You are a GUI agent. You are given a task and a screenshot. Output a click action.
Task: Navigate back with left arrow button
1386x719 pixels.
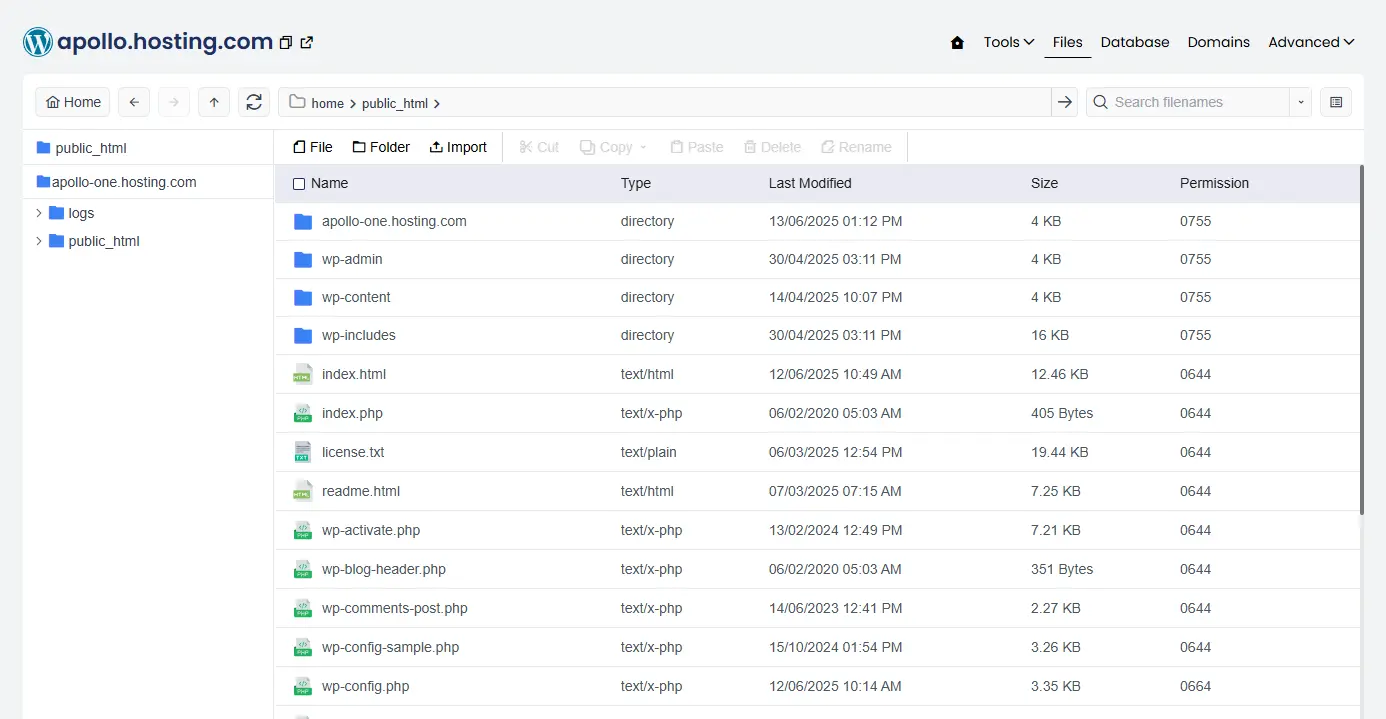(x=134, y=102)
